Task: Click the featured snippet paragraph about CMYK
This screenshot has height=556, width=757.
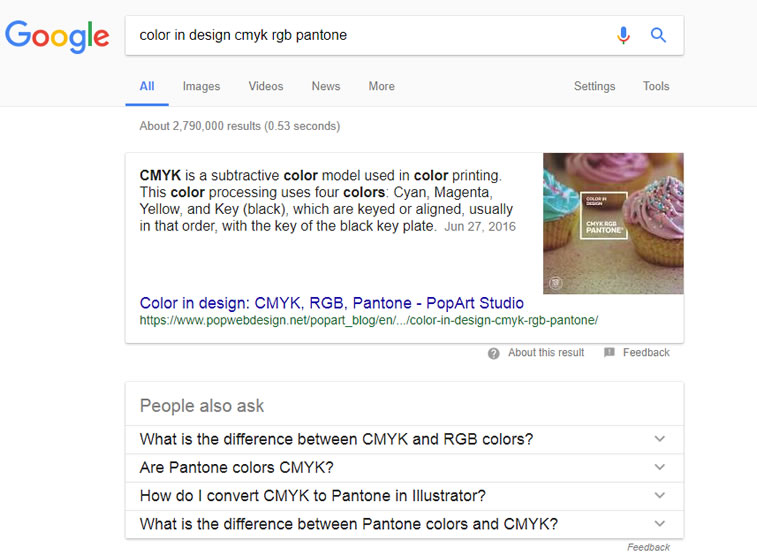Action: 327,200
